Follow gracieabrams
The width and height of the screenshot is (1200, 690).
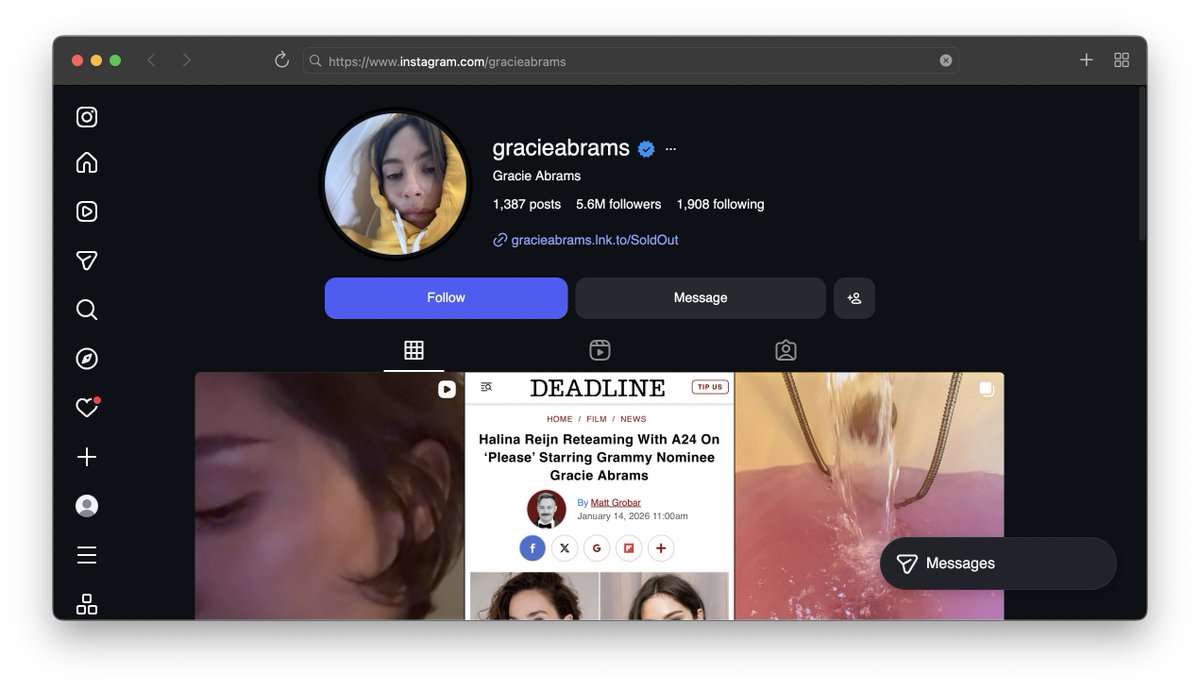coord(446,298)
